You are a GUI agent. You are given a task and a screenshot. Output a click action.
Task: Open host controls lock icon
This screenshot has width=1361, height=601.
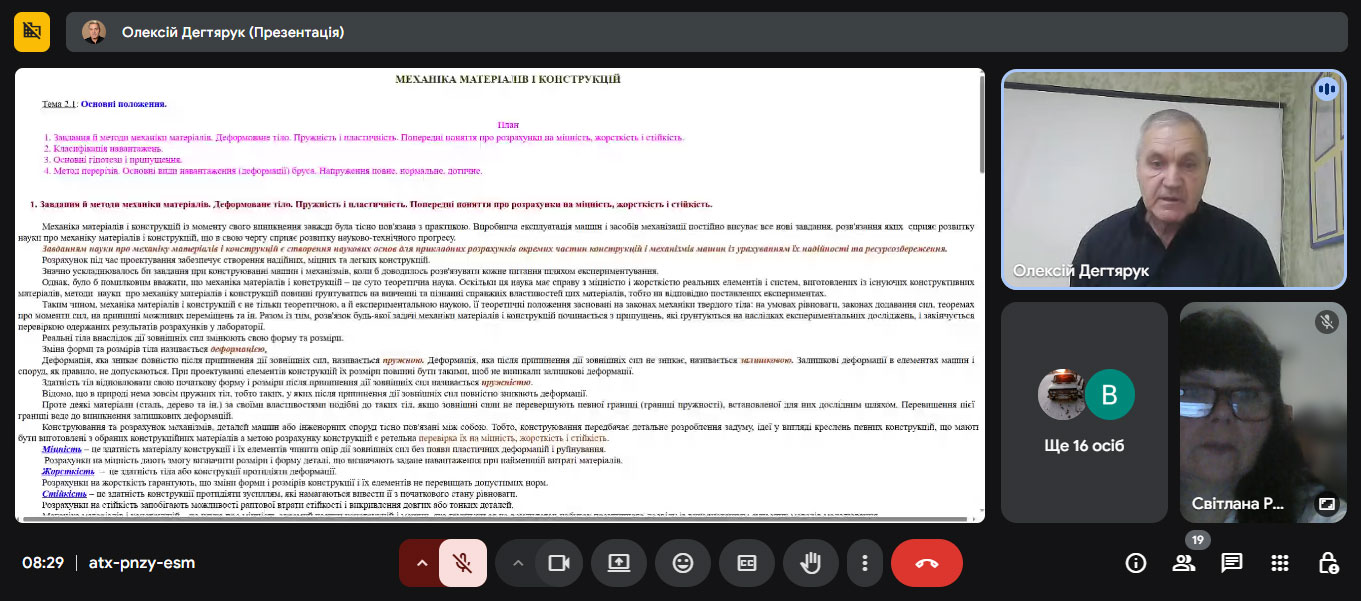click(1327, 563)
